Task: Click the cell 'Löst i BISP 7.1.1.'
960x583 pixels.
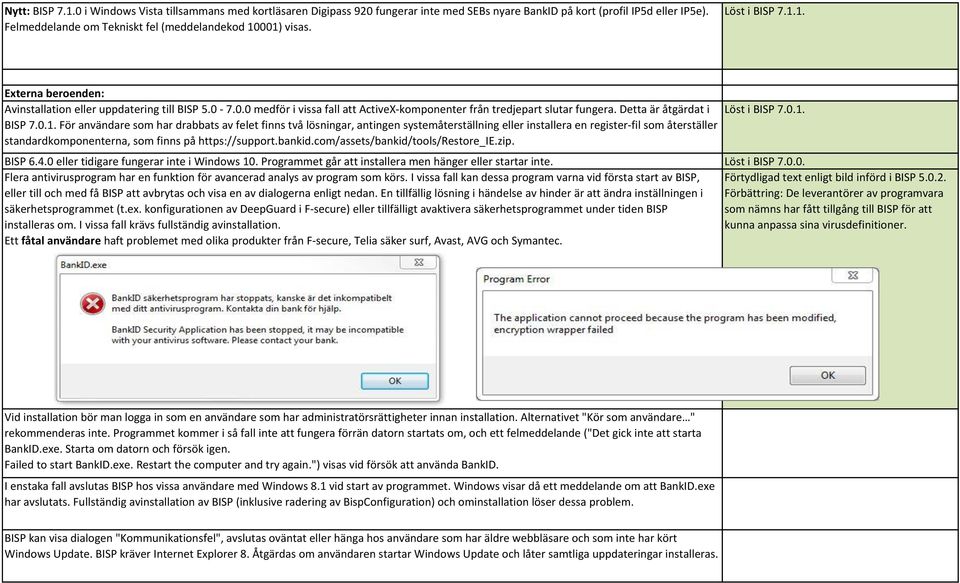Action: tap(840, 36)
